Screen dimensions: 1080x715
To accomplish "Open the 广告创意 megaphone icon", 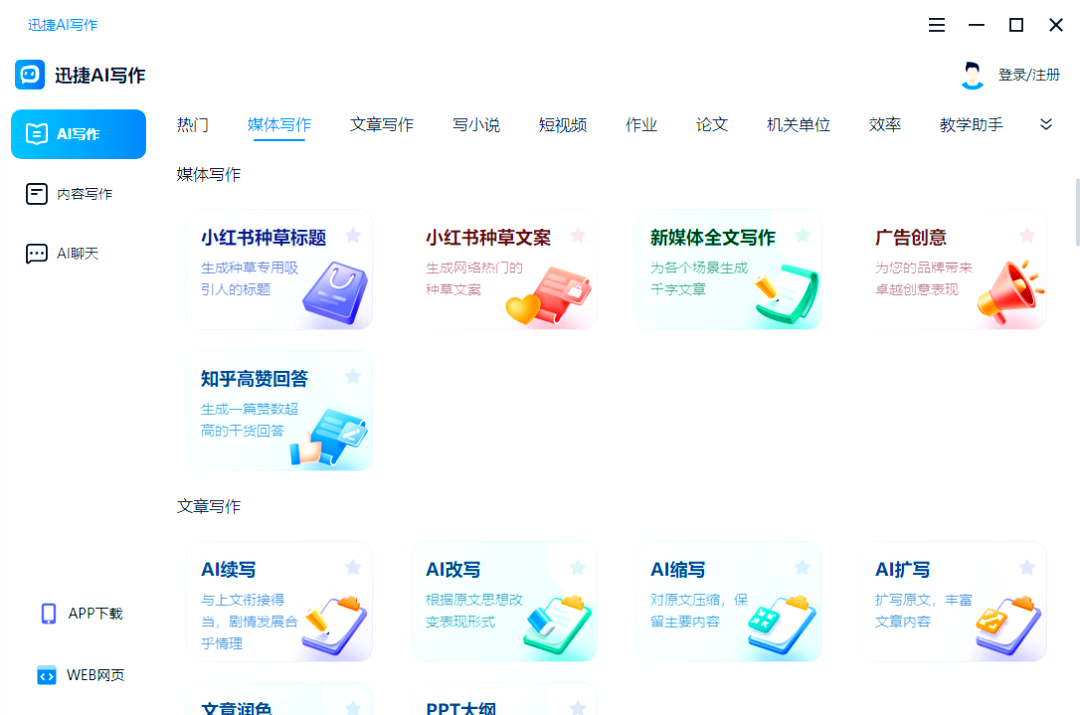I will pos(1010,293).
